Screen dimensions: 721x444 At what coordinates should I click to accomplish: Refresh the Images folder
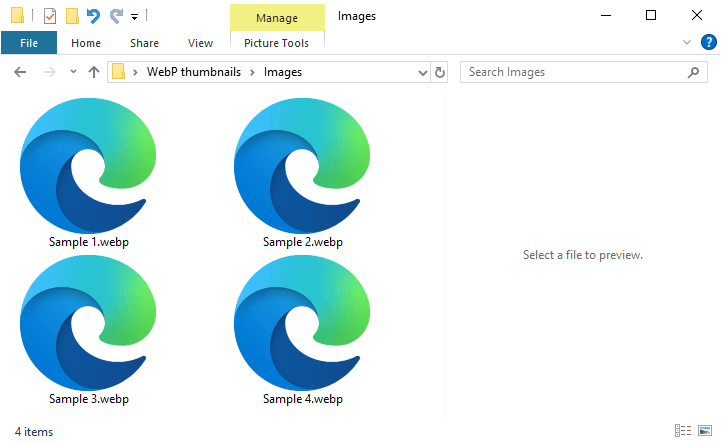[440, 73]
